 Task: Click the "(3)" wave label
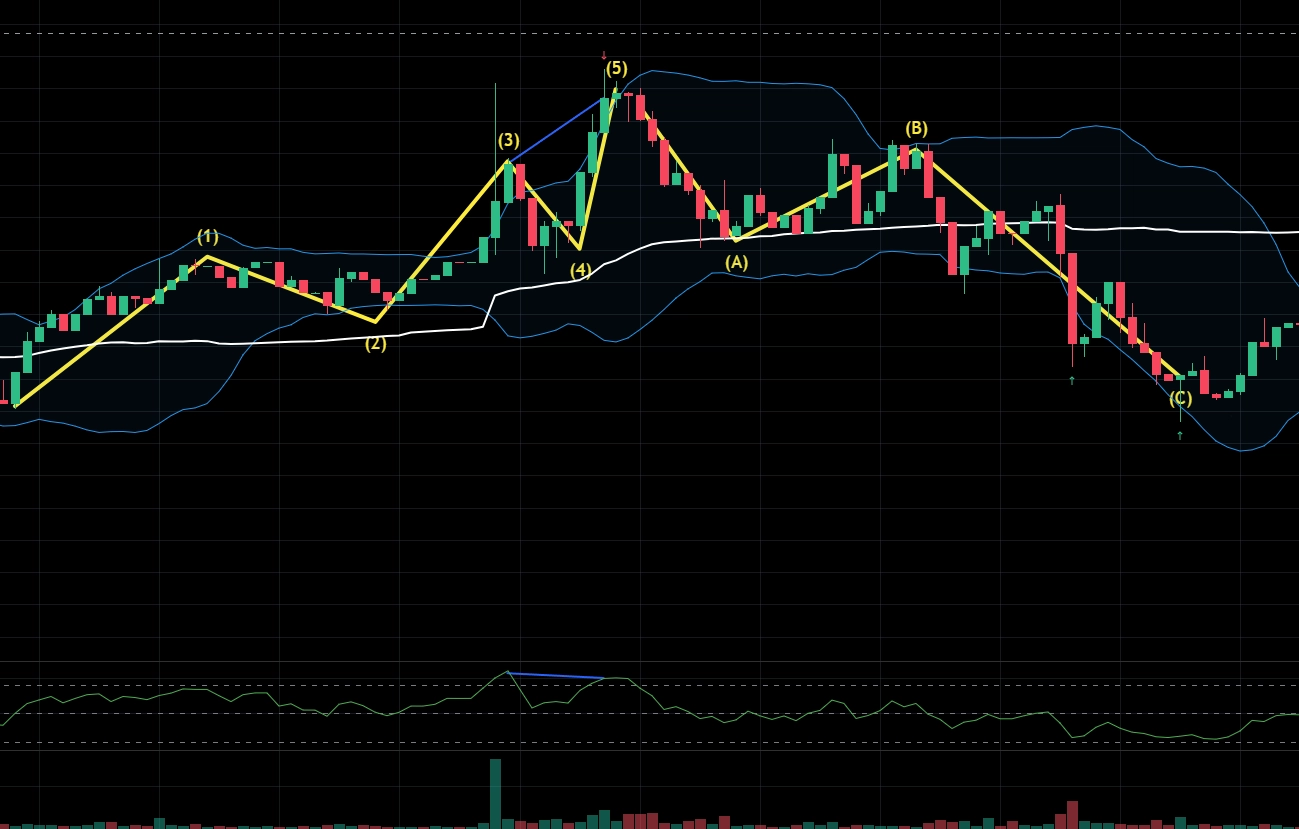508,141
